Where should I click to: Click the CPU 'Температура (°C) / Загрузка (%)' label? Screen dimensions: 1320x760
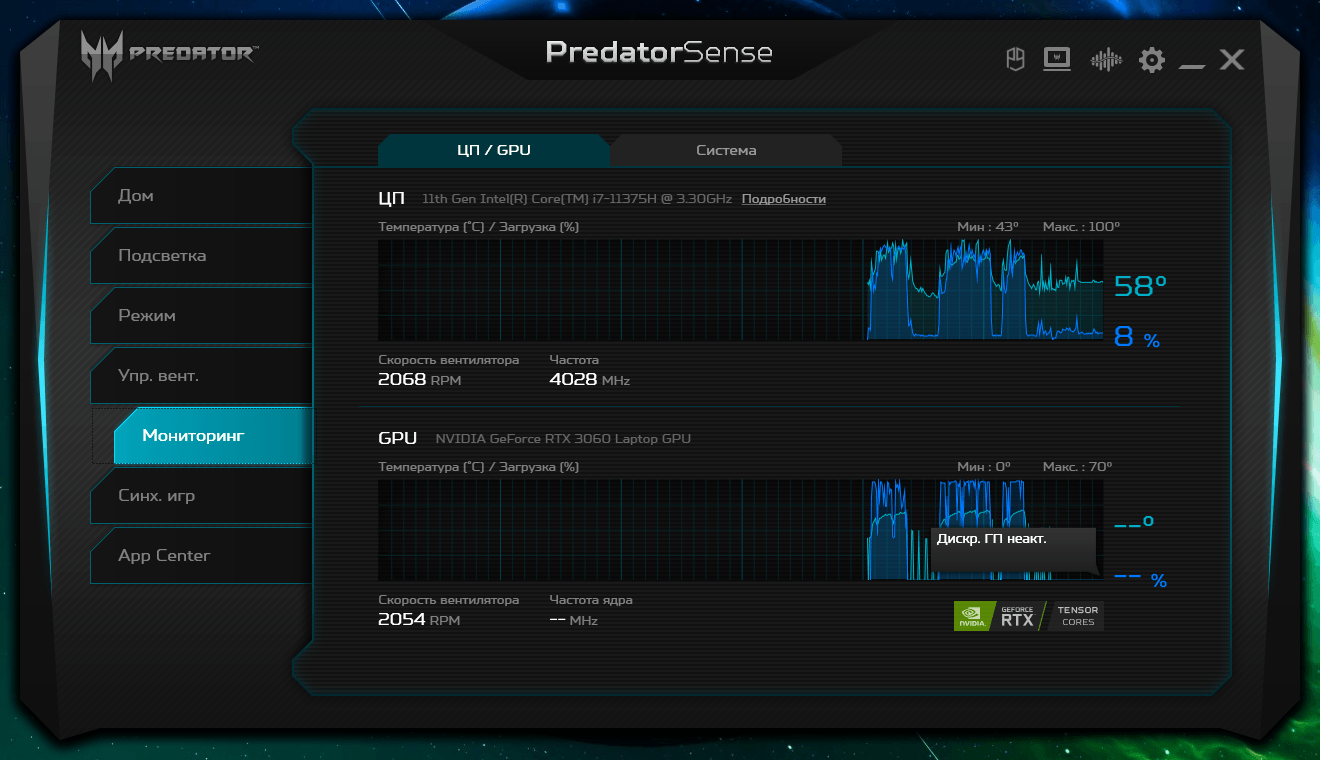click(x=479, y=227)
